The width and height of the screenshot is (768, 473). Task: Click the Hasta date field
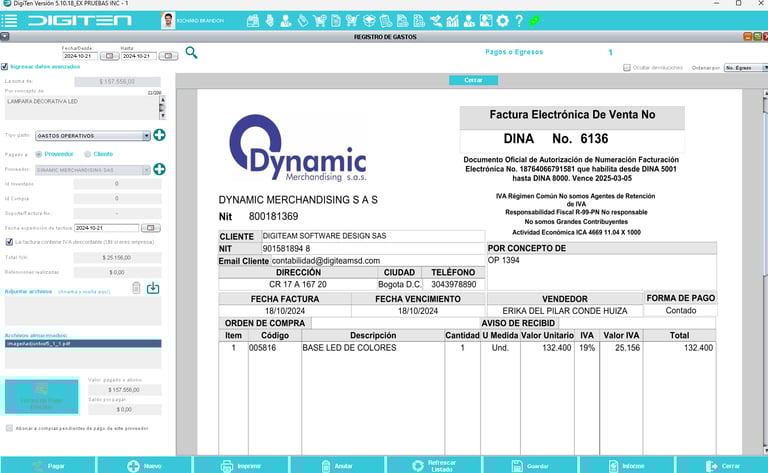139,56
